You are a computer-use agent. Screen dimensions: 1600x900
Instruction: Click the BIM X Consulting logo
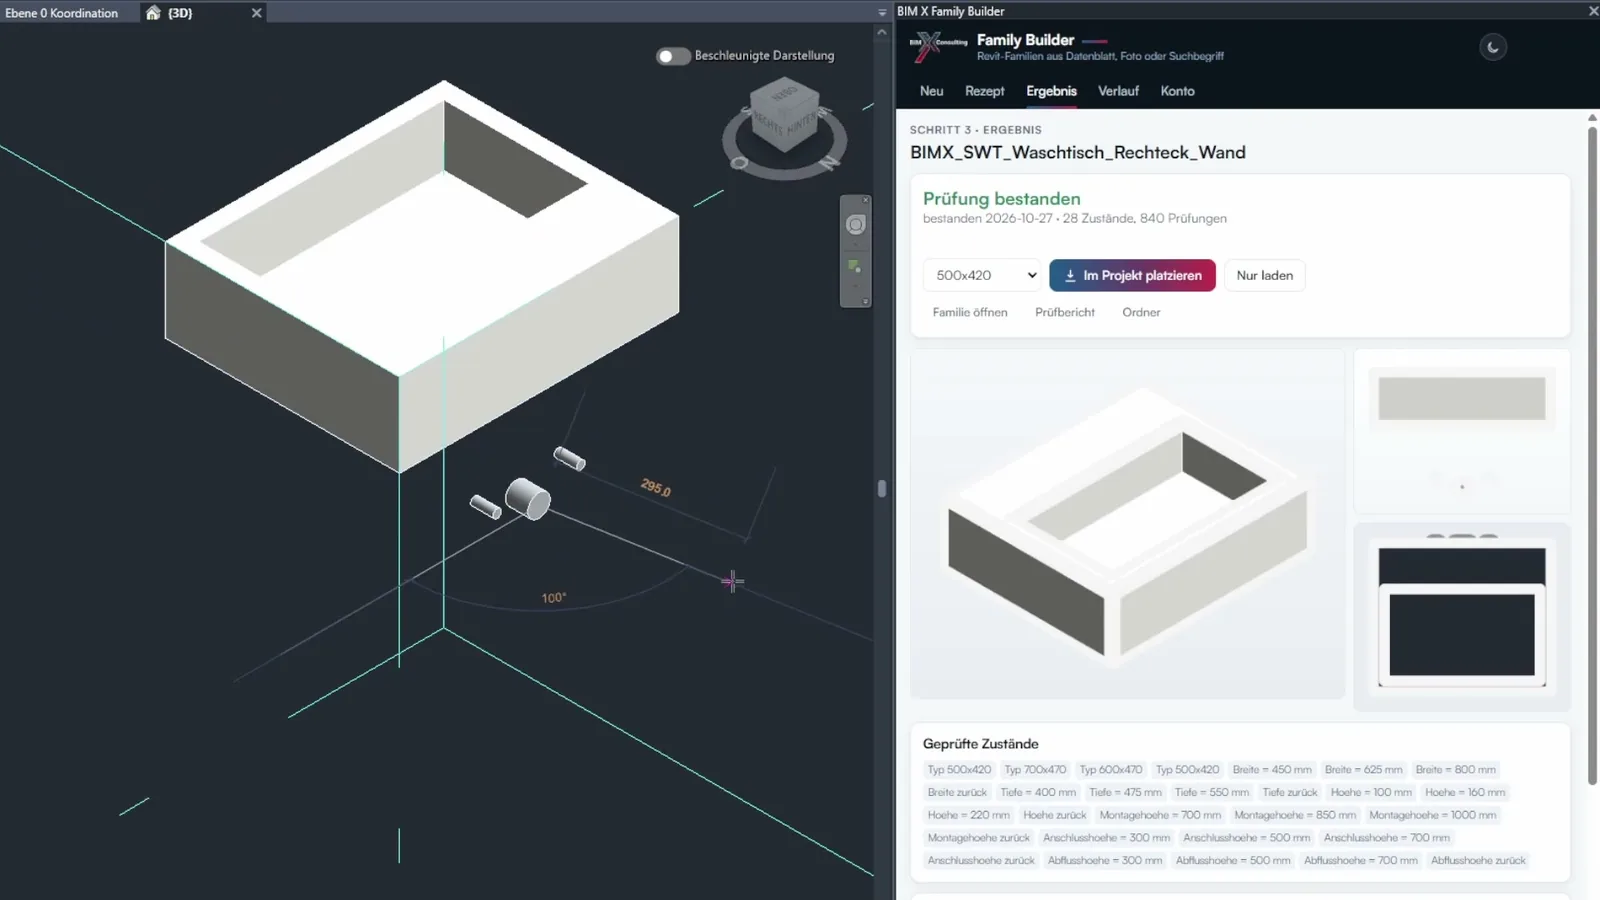(x=938, y=46)
